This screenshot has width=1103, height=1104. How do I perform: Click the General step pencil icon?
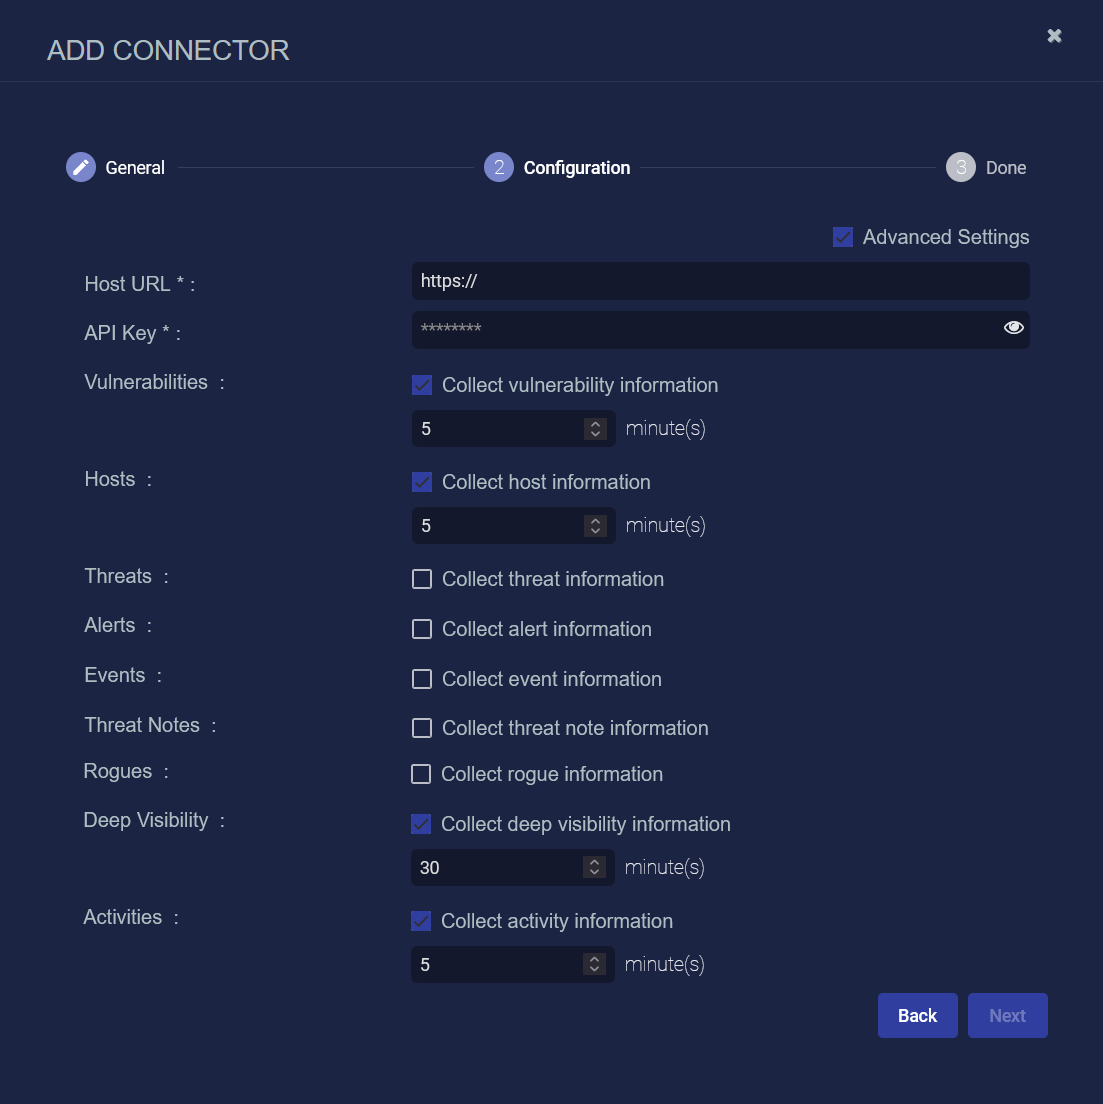(x=81, y=167)
